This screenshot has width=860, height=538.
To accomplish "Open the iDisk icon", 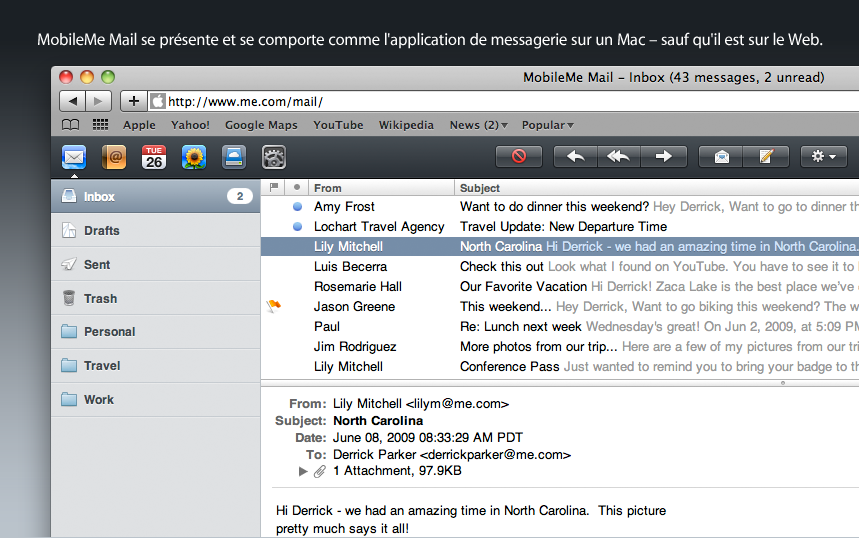I will (x=234, y=157).
